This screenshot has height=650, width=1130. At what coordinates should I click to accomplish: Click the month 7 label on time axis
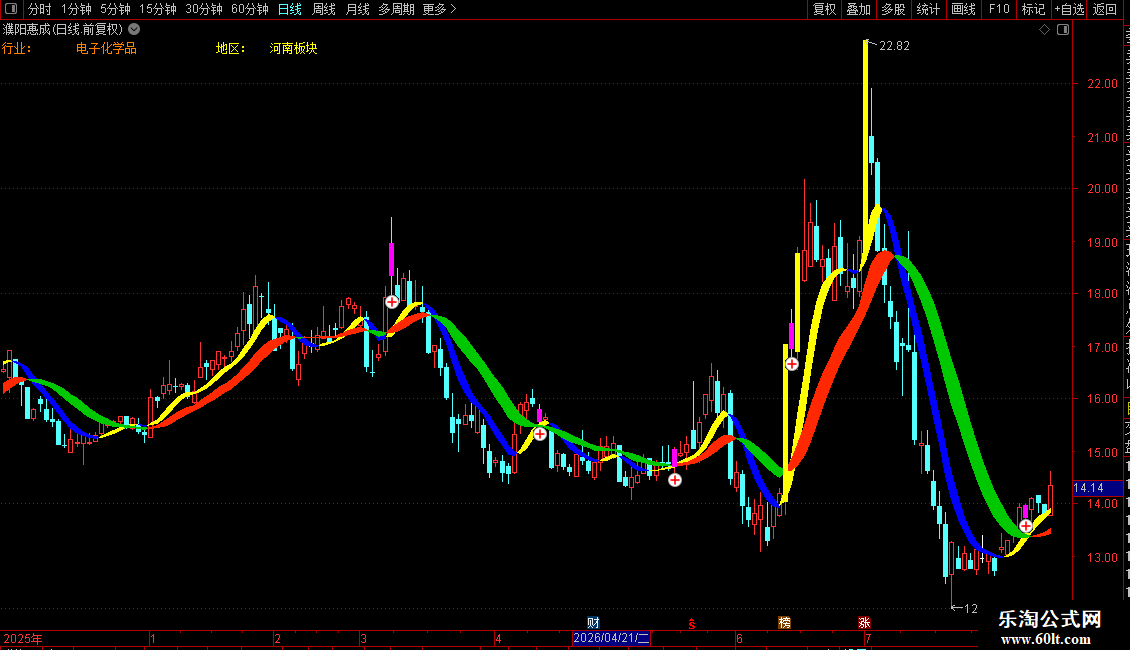click(868, 638)
